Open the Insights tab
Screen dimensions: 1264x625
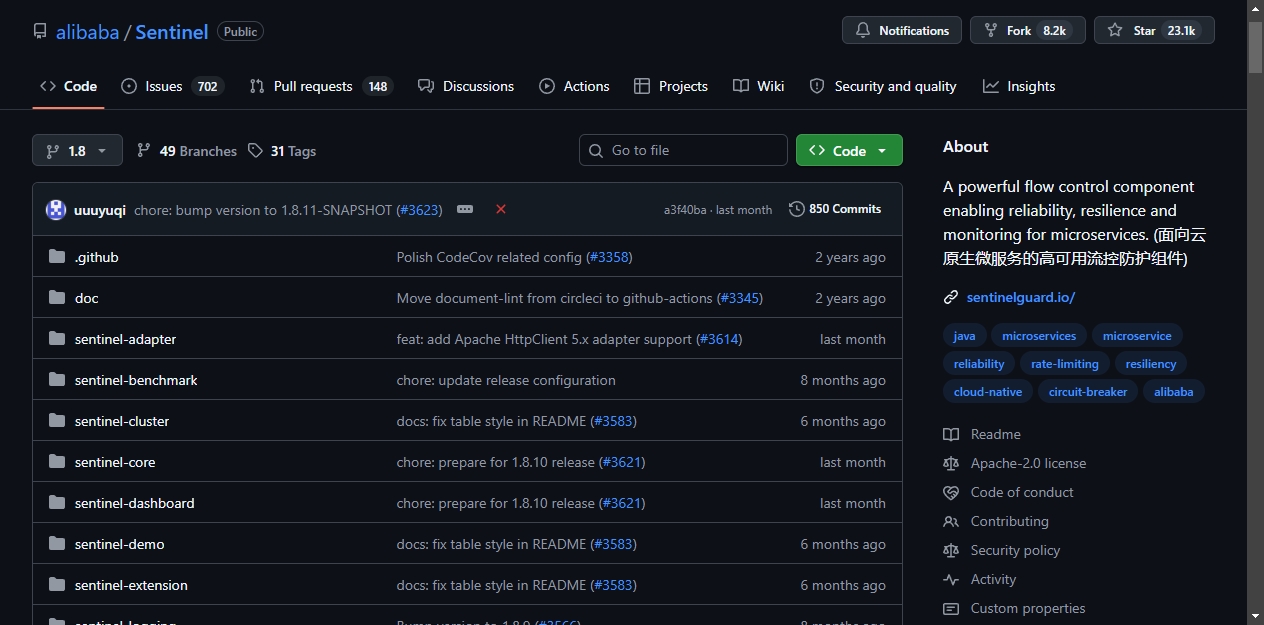(1019, 86)
